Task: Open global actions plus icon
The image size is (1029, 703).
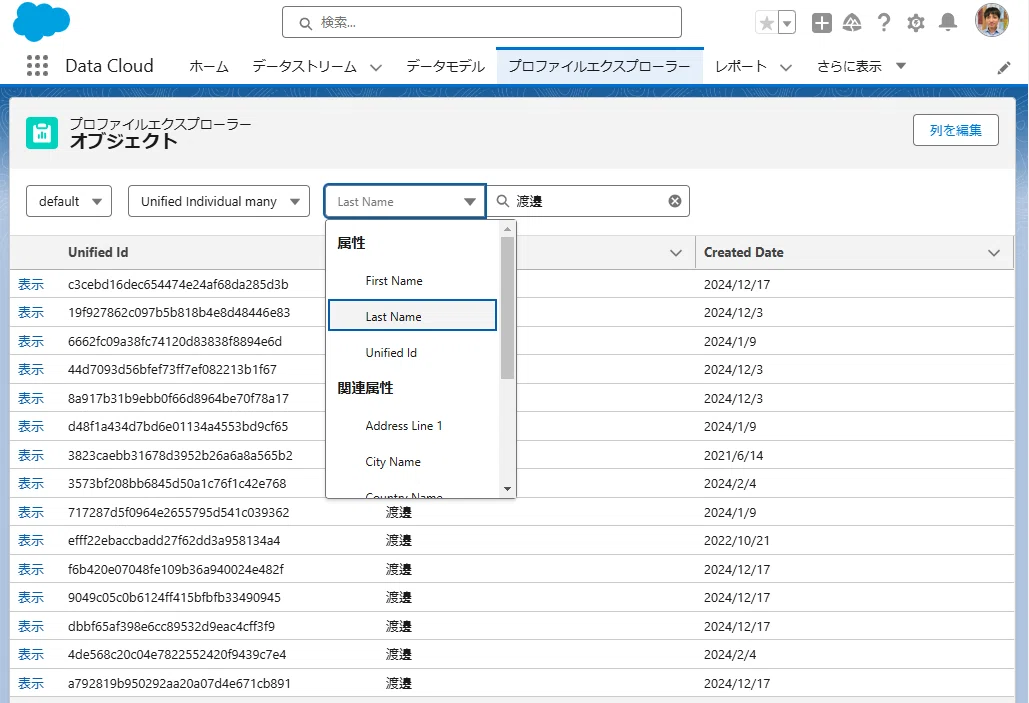Action: click(x=822, y=23)
